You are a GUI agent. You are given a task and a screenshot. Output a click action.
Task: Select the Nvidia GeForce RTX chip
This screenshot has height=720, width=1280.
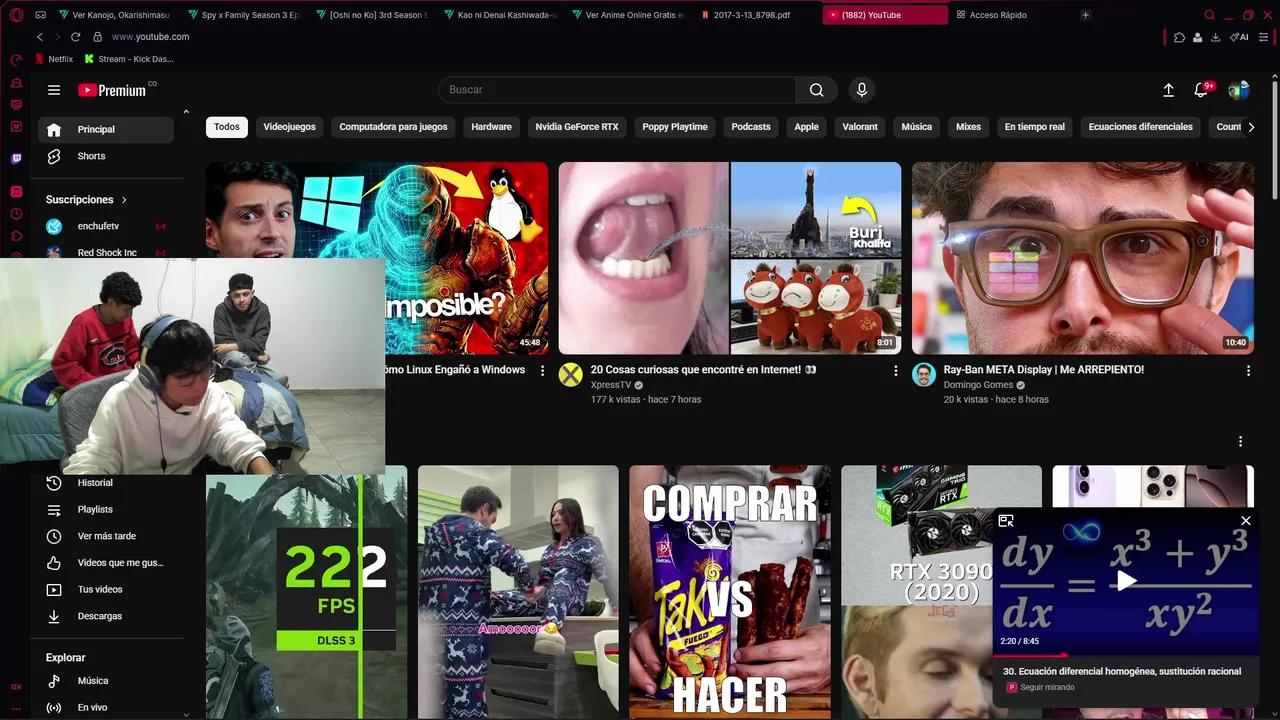click(x=577, y=127)
